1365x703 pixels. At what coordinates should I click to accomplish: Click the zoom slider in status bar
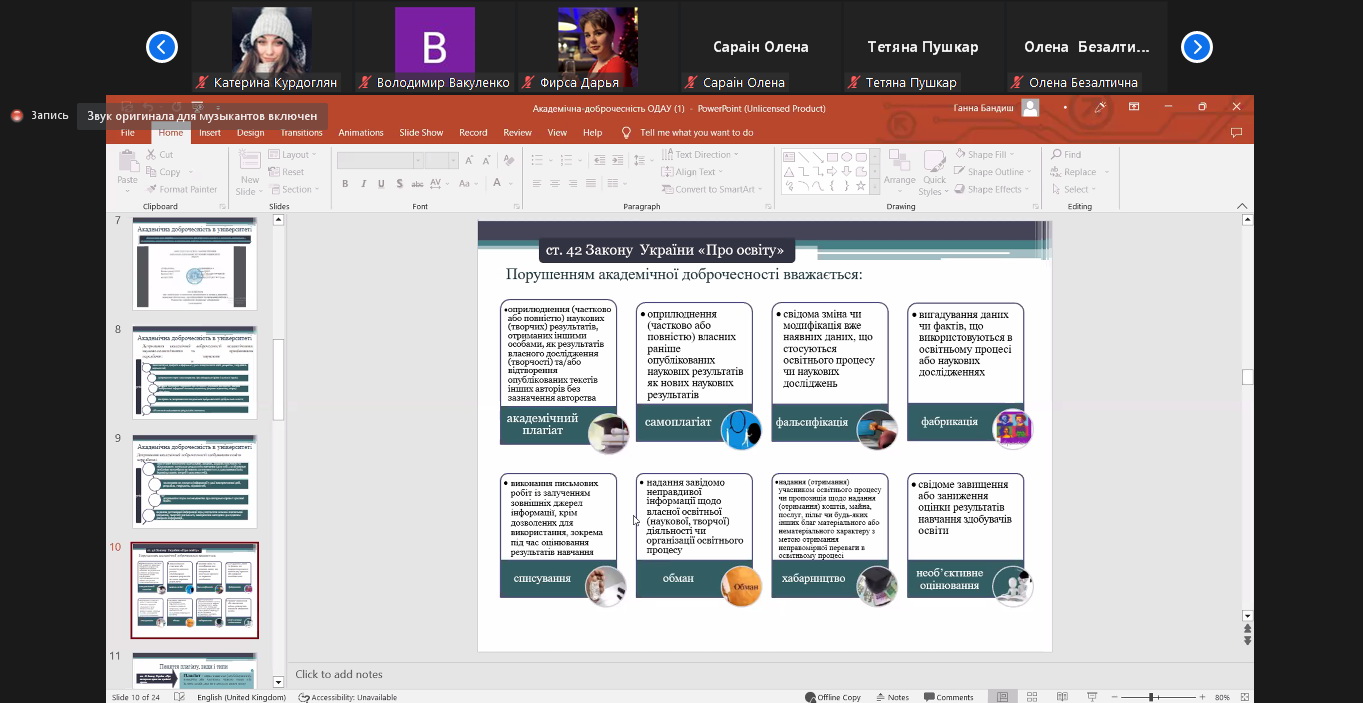(x=1151, y=697)
